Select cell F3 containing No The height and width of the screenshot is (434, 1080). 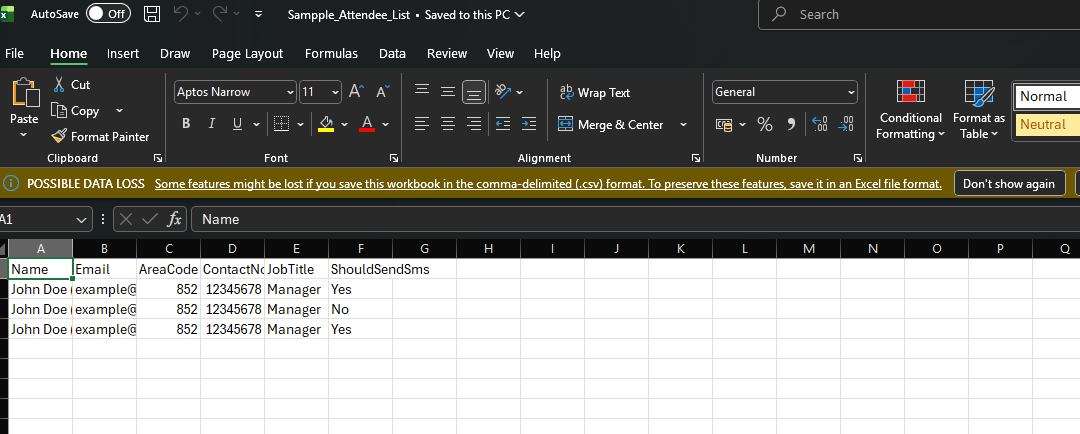360,309
